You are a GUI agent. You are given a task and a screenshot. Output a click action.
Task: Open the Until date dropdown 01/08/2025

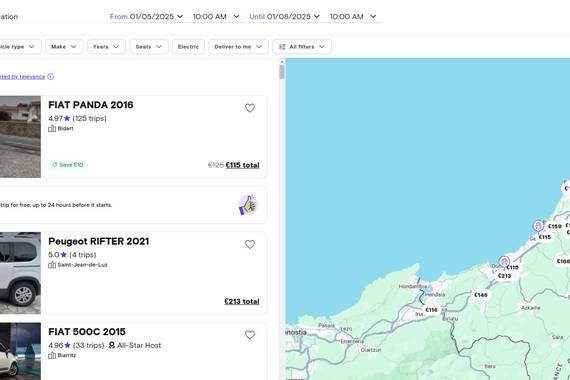[x=285, y=16]
